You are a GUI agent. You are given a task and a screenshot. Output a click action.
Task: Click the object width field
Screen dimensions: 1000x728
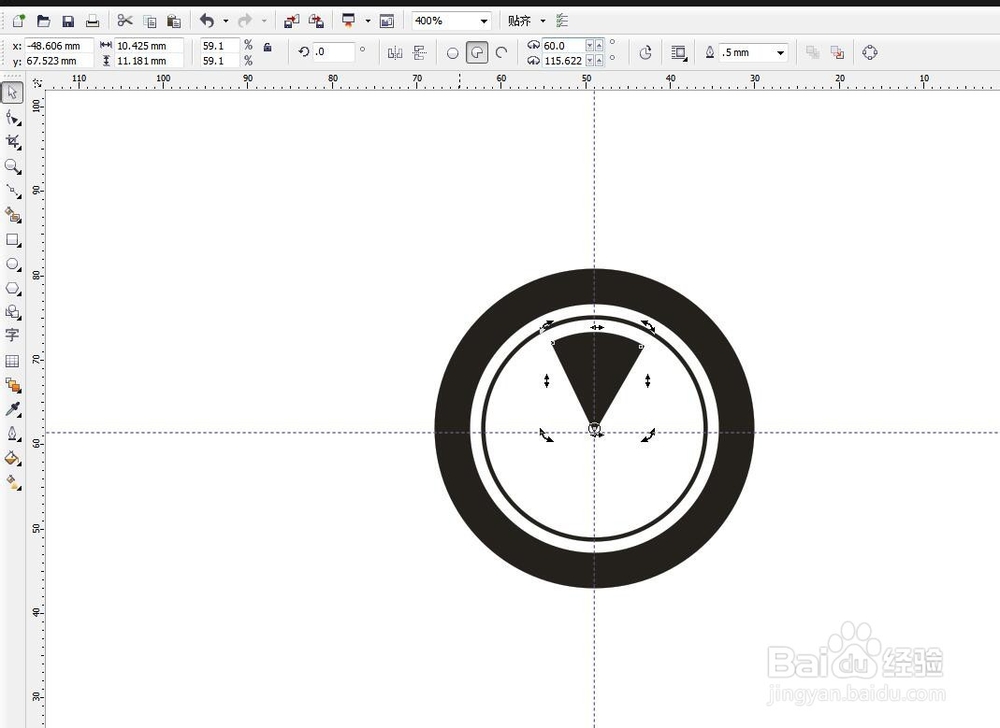(149, 46)
